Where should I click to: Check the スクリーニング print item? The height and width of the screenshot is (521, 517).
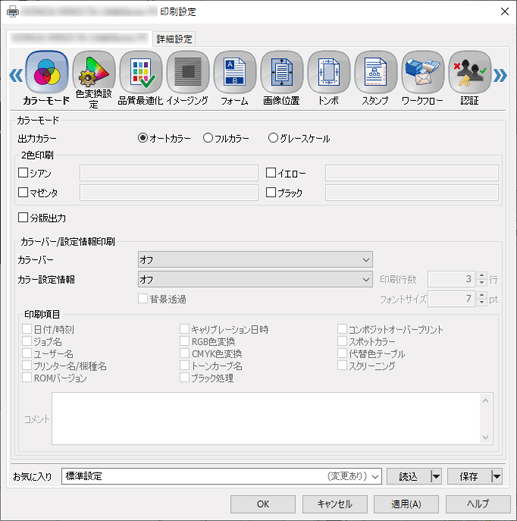(342, 366)
